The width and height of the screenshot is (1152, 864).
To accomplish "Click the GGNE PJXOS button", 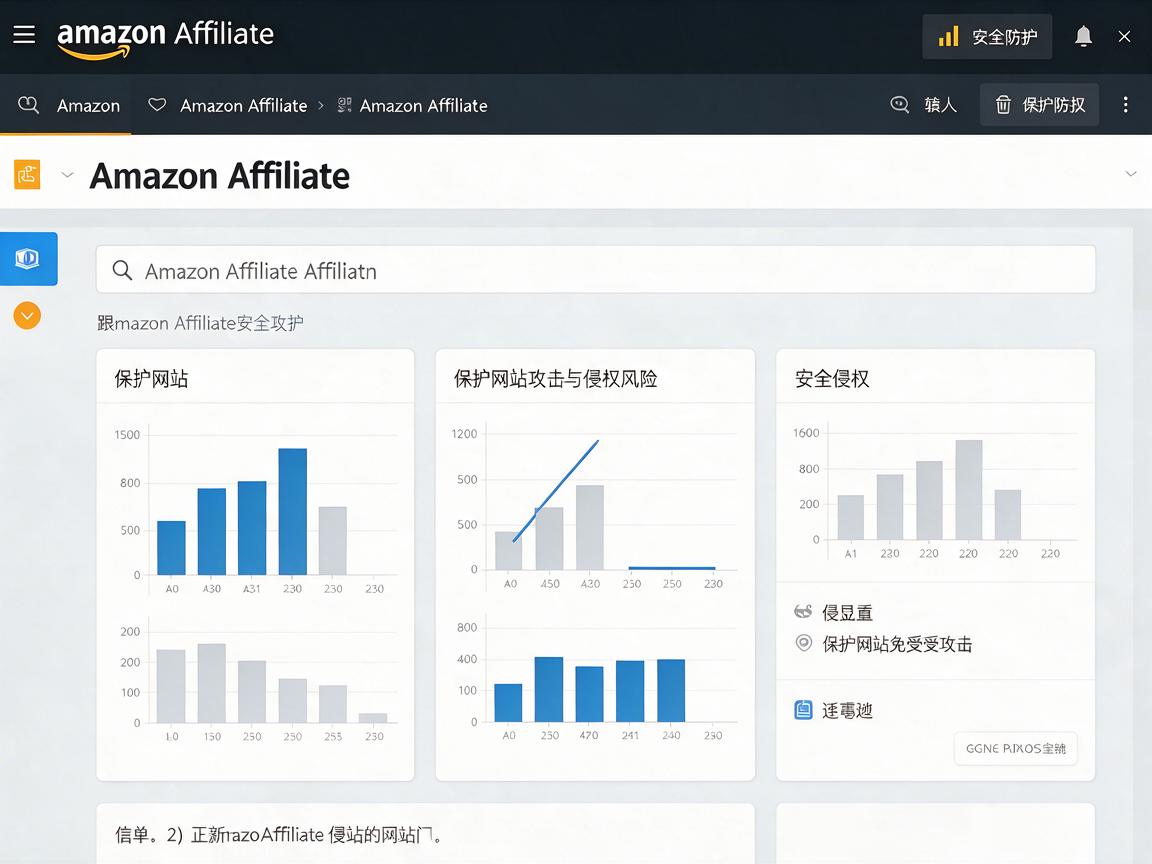I will tap(1015, 748).
